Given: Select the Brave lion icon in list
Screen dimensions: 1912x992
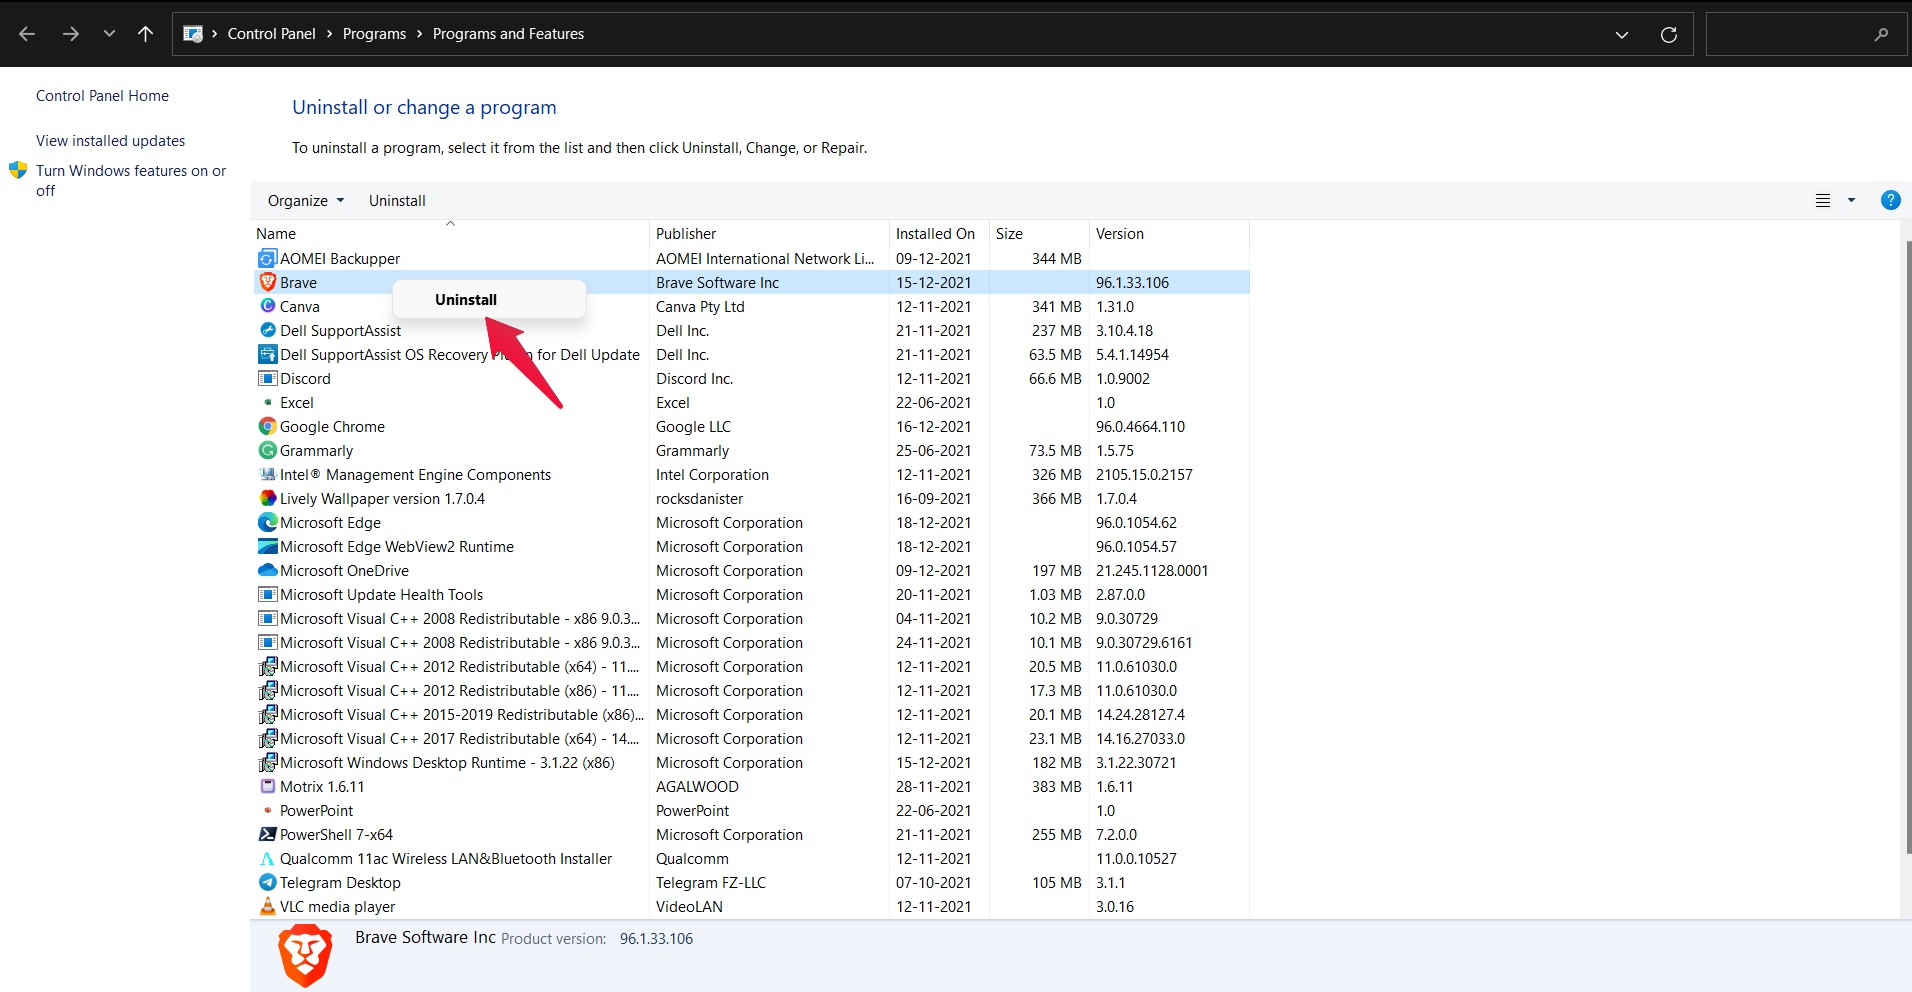Looking at the screenshot, I should [267, 283].
